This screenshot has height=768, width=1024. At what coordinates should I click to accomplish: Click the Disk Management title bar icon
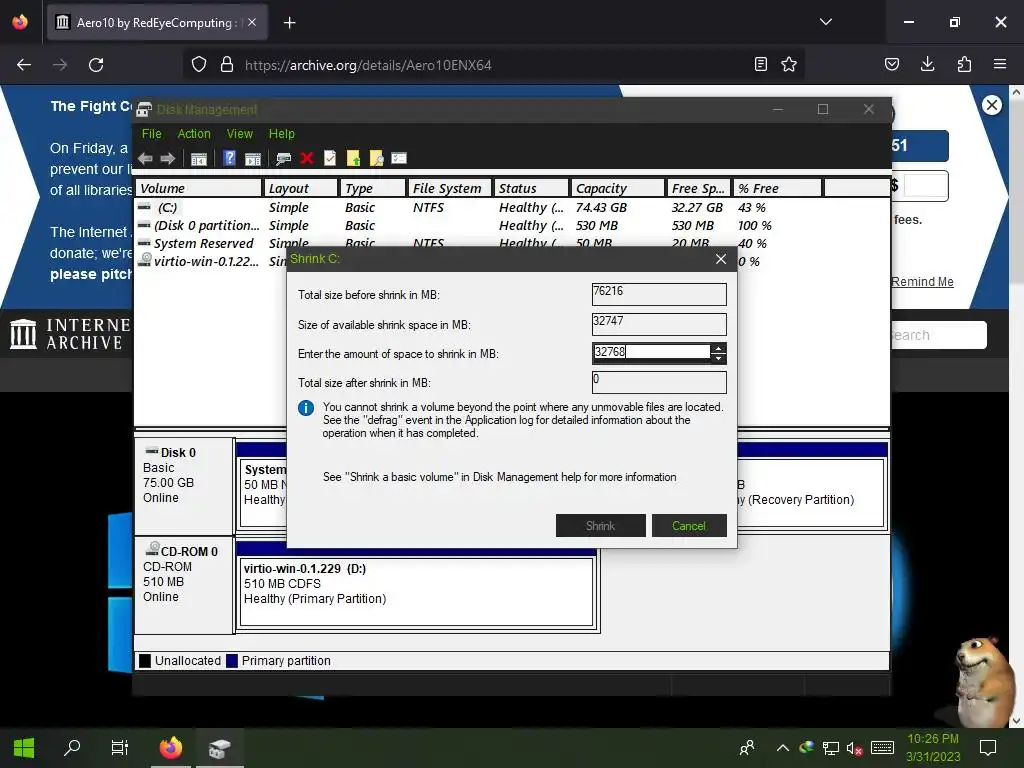(x=144, y=110)
